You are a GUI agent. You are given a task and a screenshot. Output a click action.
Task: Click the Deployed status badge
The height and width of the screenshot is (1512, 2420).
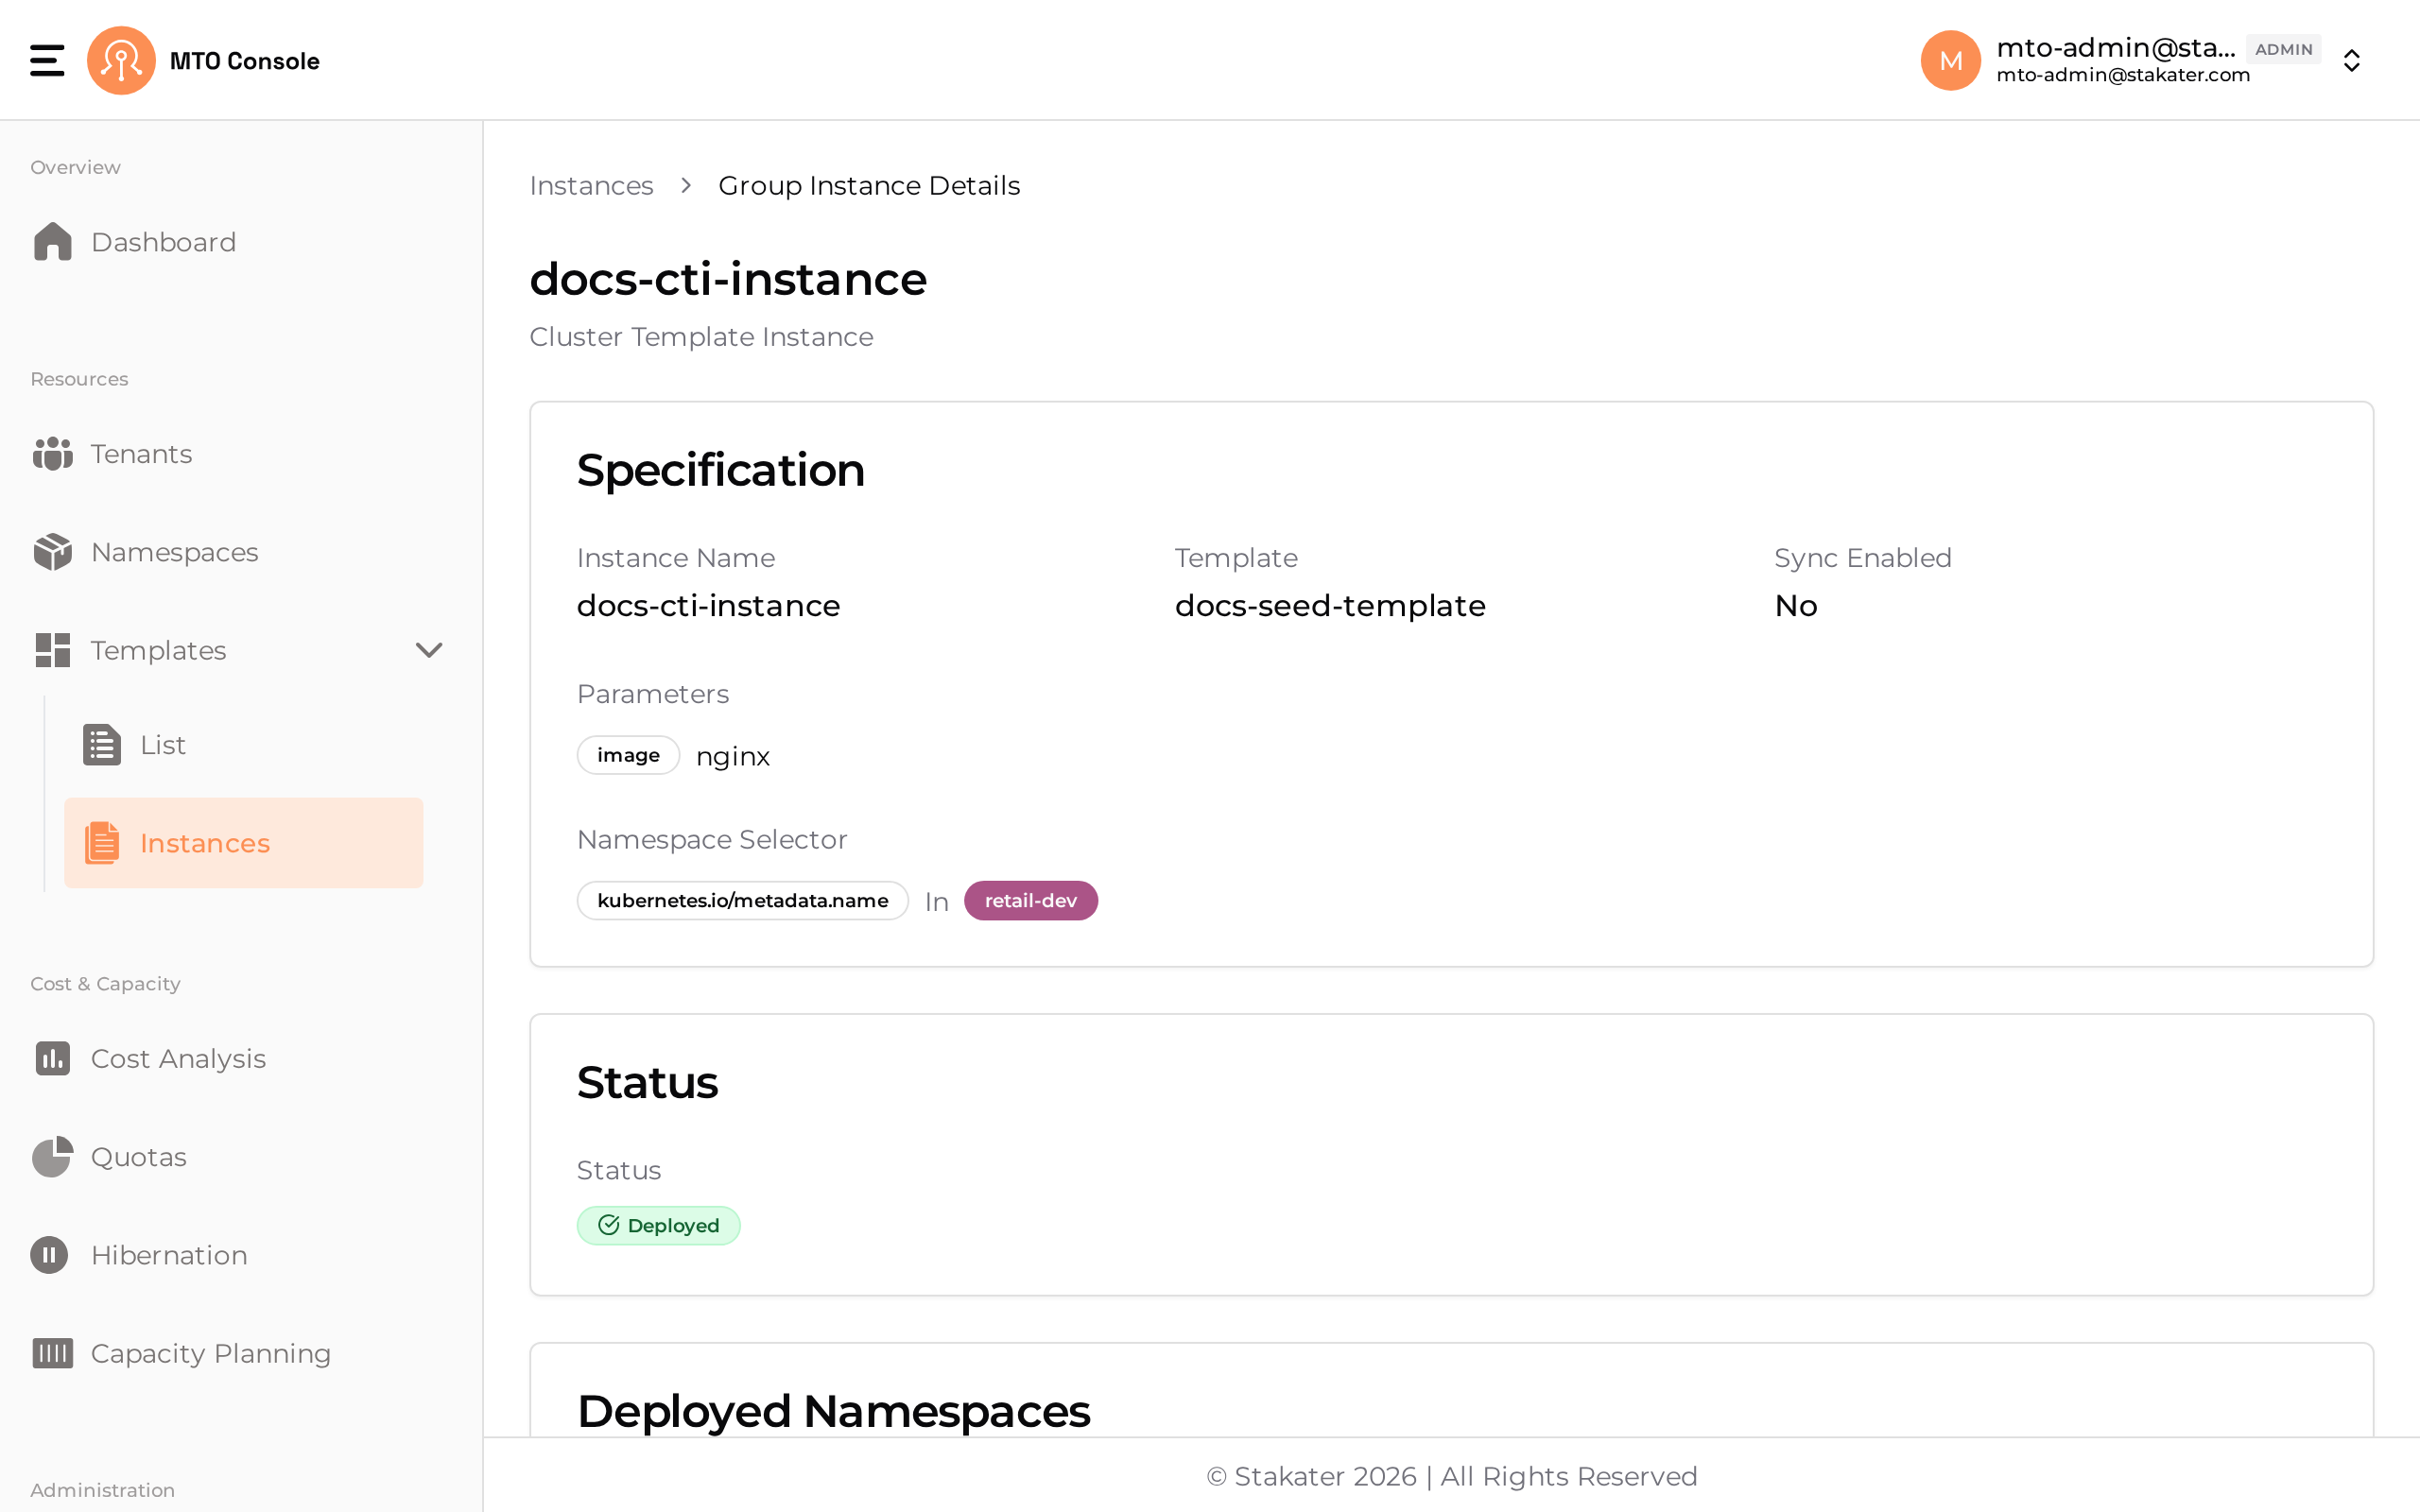658,1225
